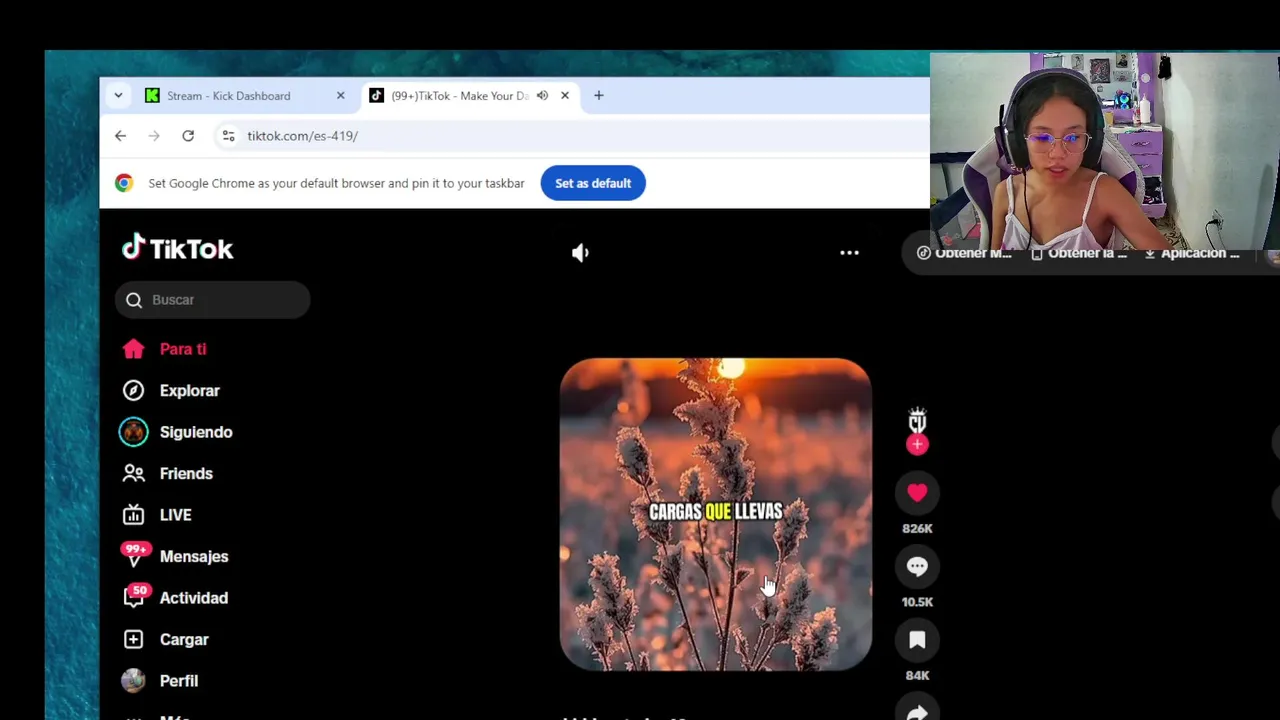Image resolution: width=1280 pixels, height=720 pixels.
Task: Share the video with arrow icon
Action: [917, 711]
